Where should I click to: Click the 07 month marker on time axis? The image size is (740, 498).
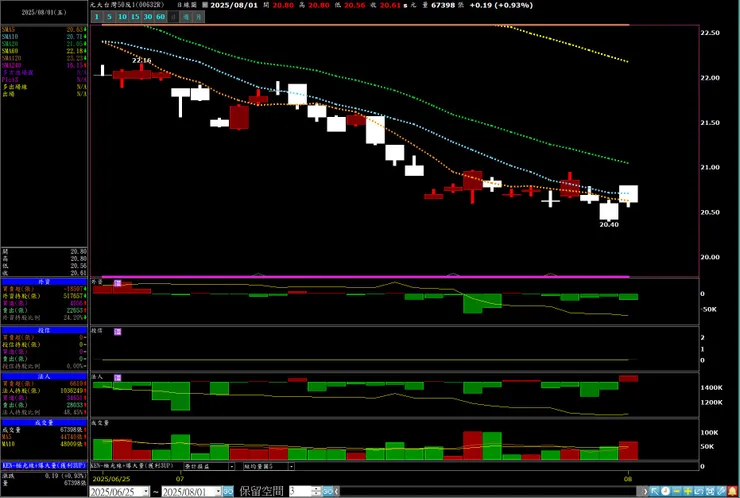point(180,479)
